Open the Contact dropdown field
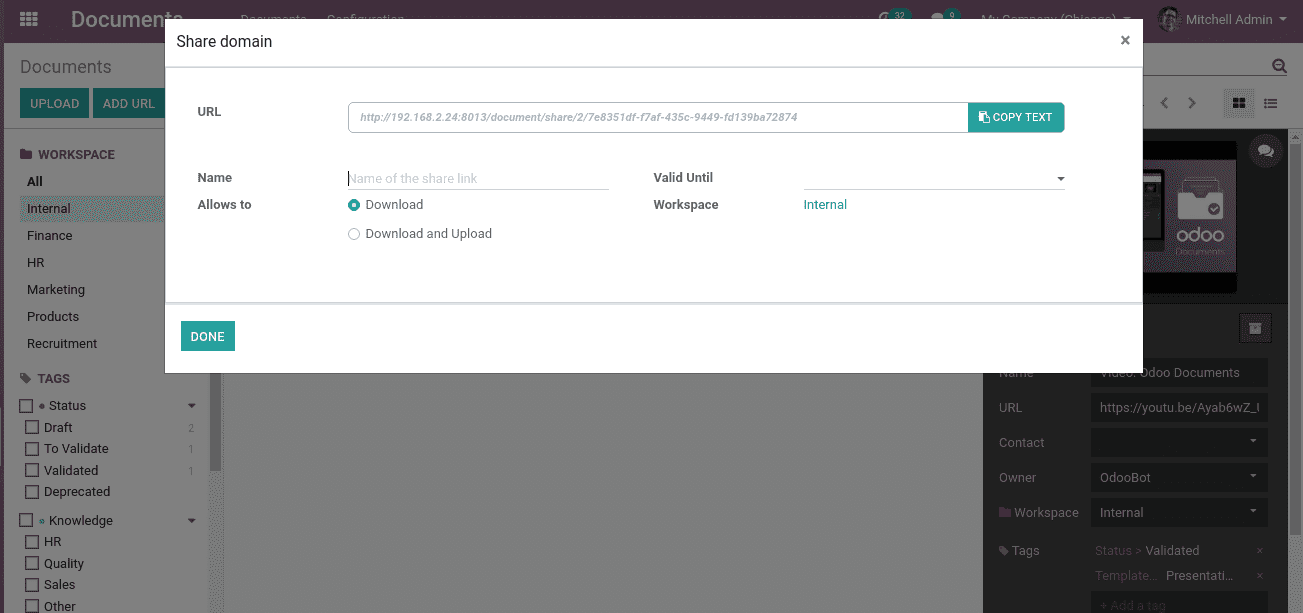 click(x=1179, y=442)
